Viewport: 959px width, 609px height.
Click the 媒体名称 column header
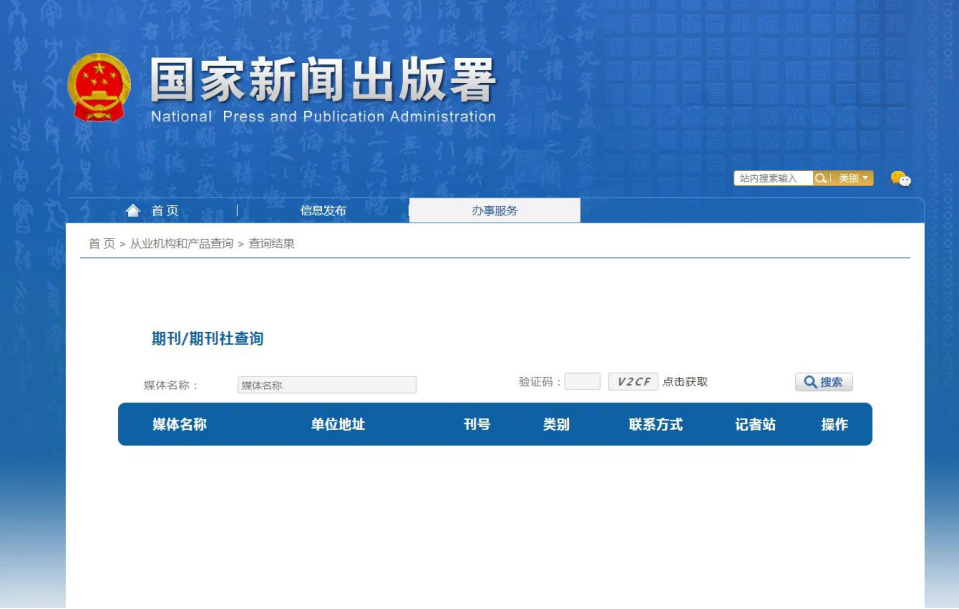[x=179, y=424]
